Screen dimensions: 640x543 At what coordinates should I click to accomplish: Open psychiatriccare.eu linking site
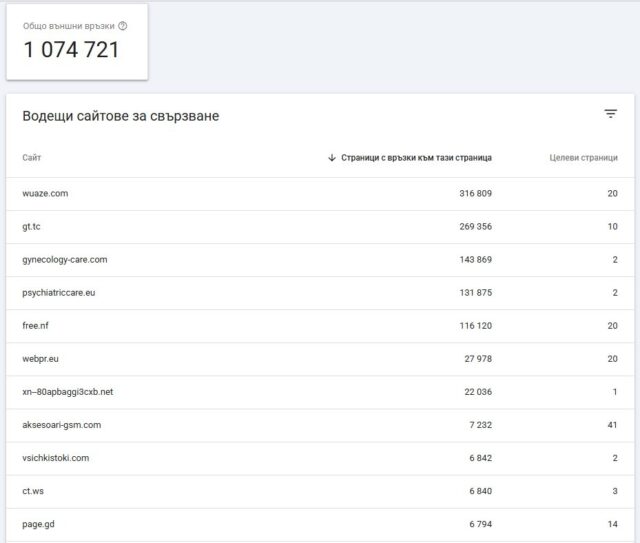(320, 293)
